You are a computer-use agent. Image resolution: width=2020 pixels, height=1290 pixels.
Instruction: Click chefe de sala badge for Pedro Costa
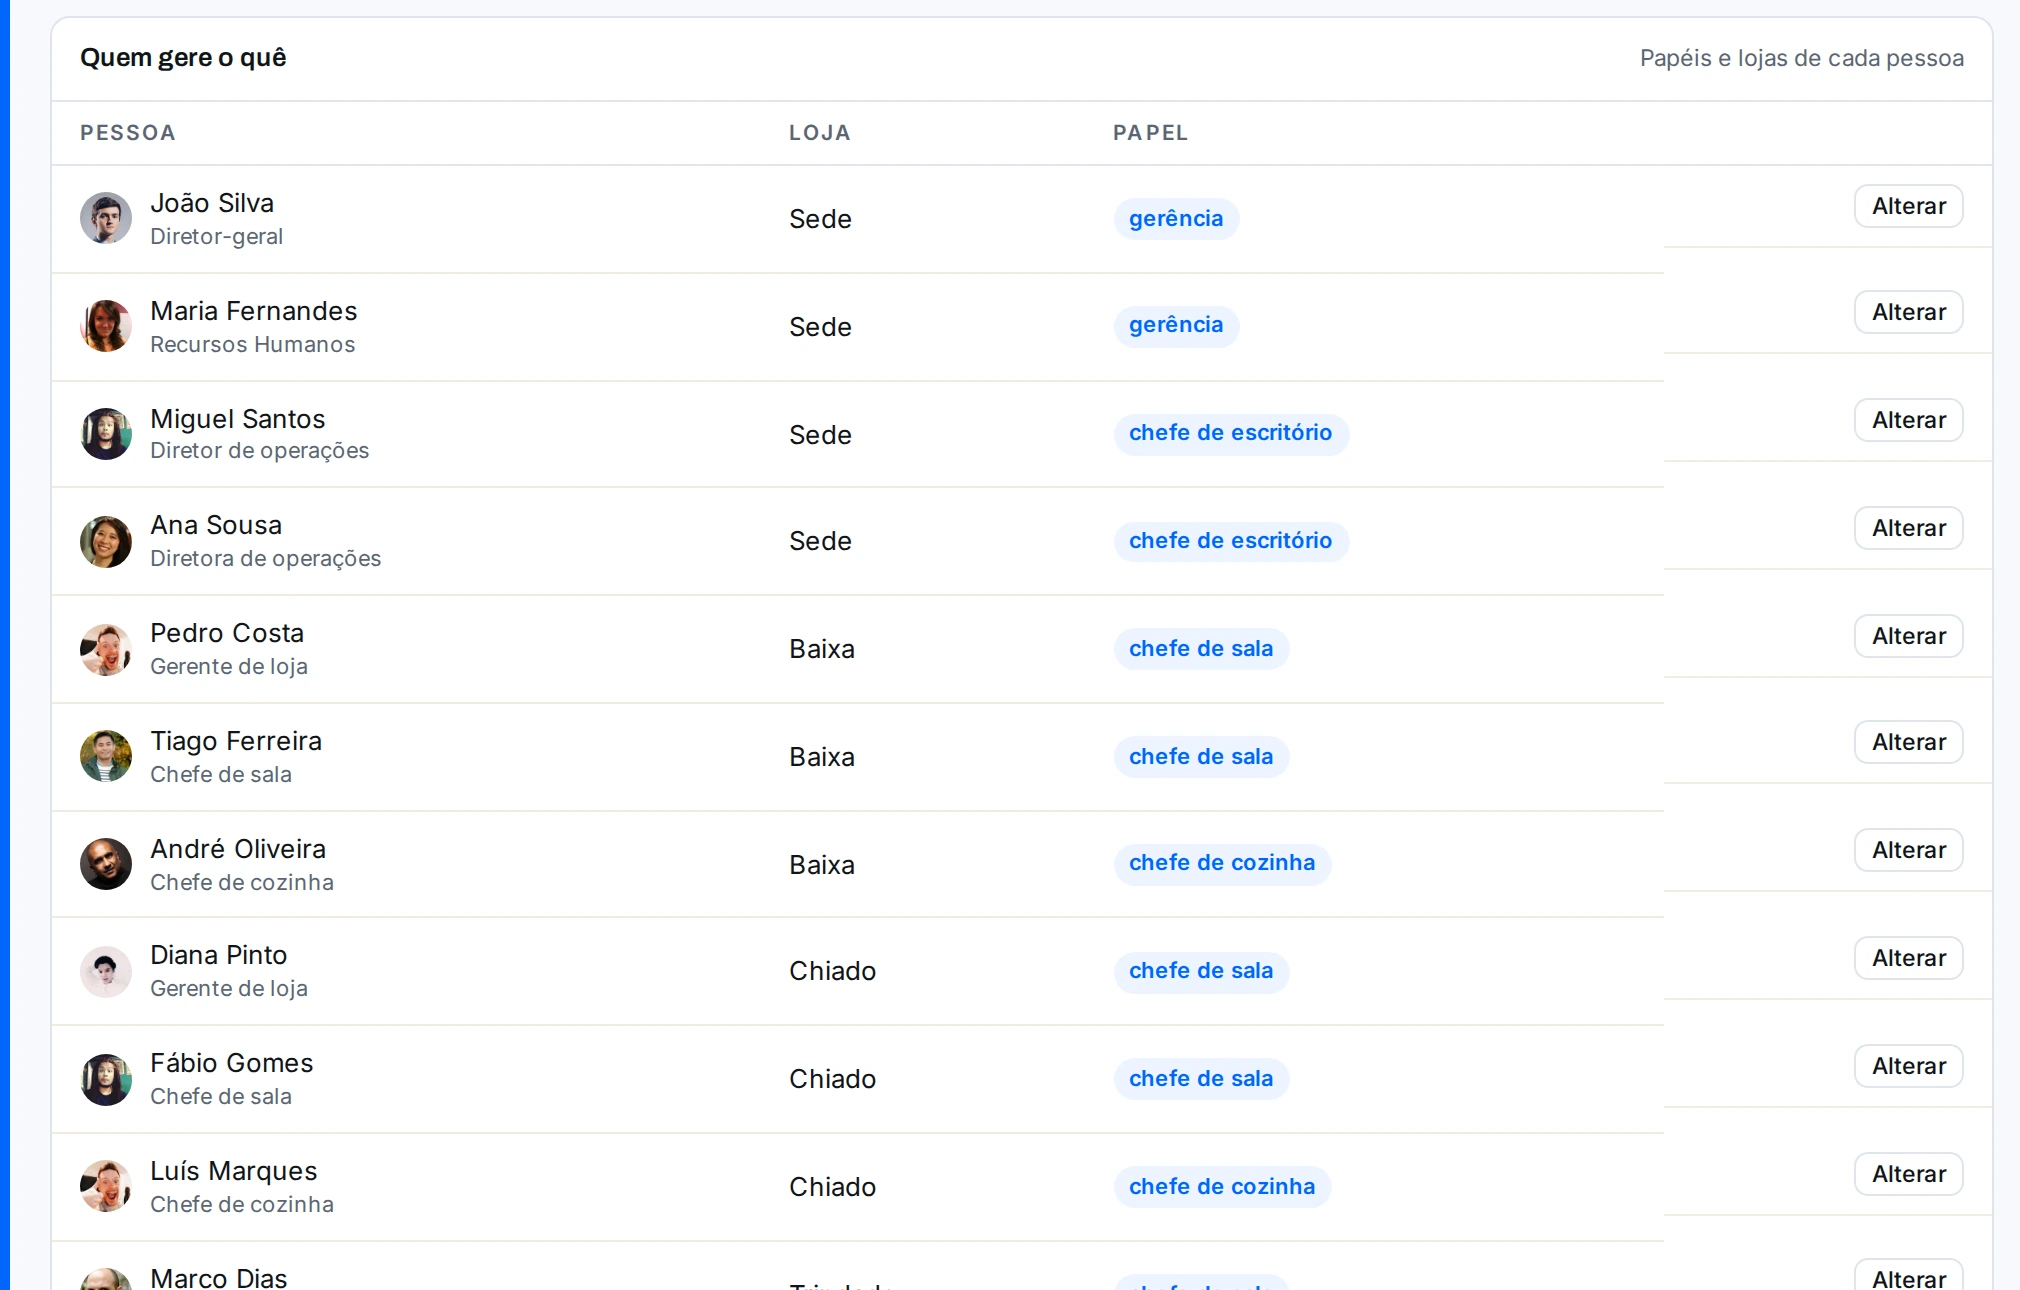click(1201, 649)
